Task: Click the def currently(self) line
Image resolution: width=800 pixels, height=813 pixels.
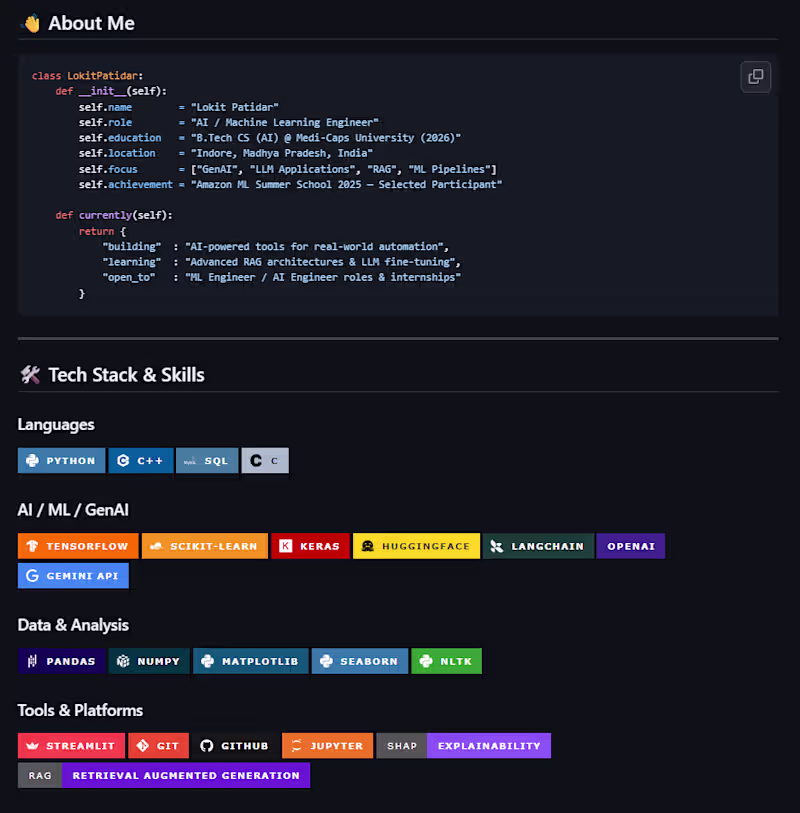Action: [x=114, y=215]
